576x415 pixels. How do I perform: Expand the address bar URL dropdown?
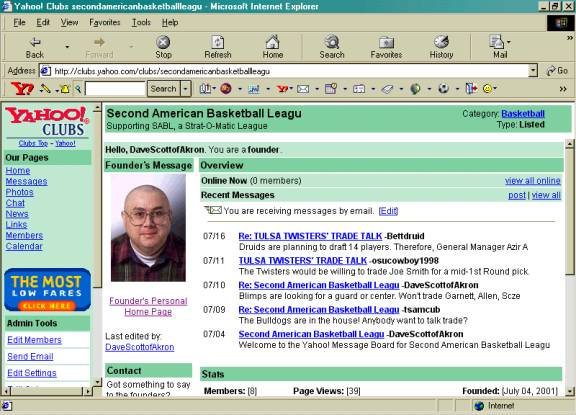tap(533, 71)
